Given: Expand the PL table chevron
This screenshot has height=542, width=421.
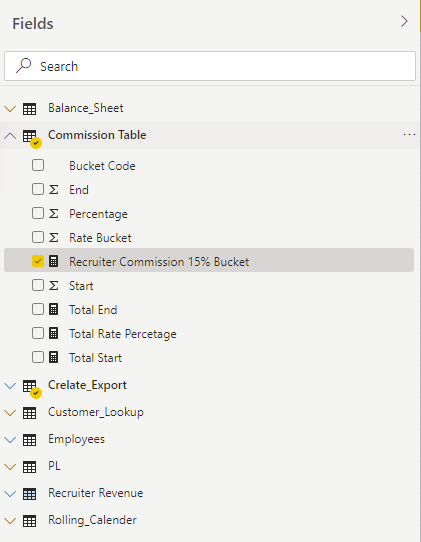Looking at the screenshot, I should click(x=10, y=467).
